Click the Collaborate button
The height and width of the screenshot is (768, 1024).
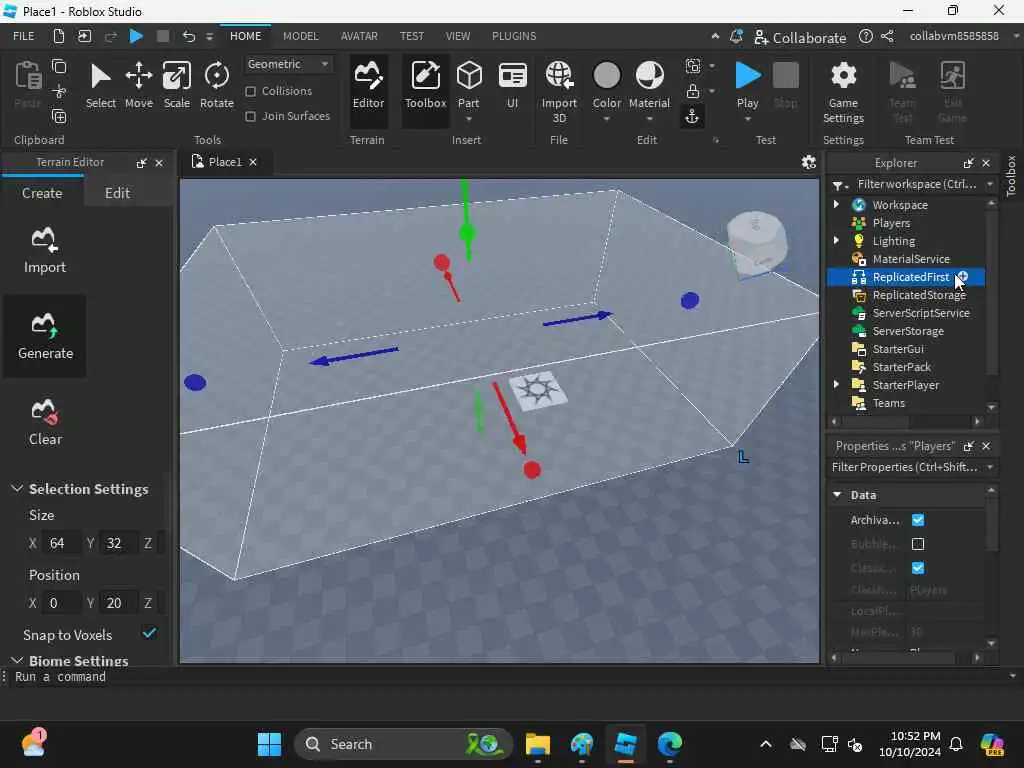click(x=800, y=37)
